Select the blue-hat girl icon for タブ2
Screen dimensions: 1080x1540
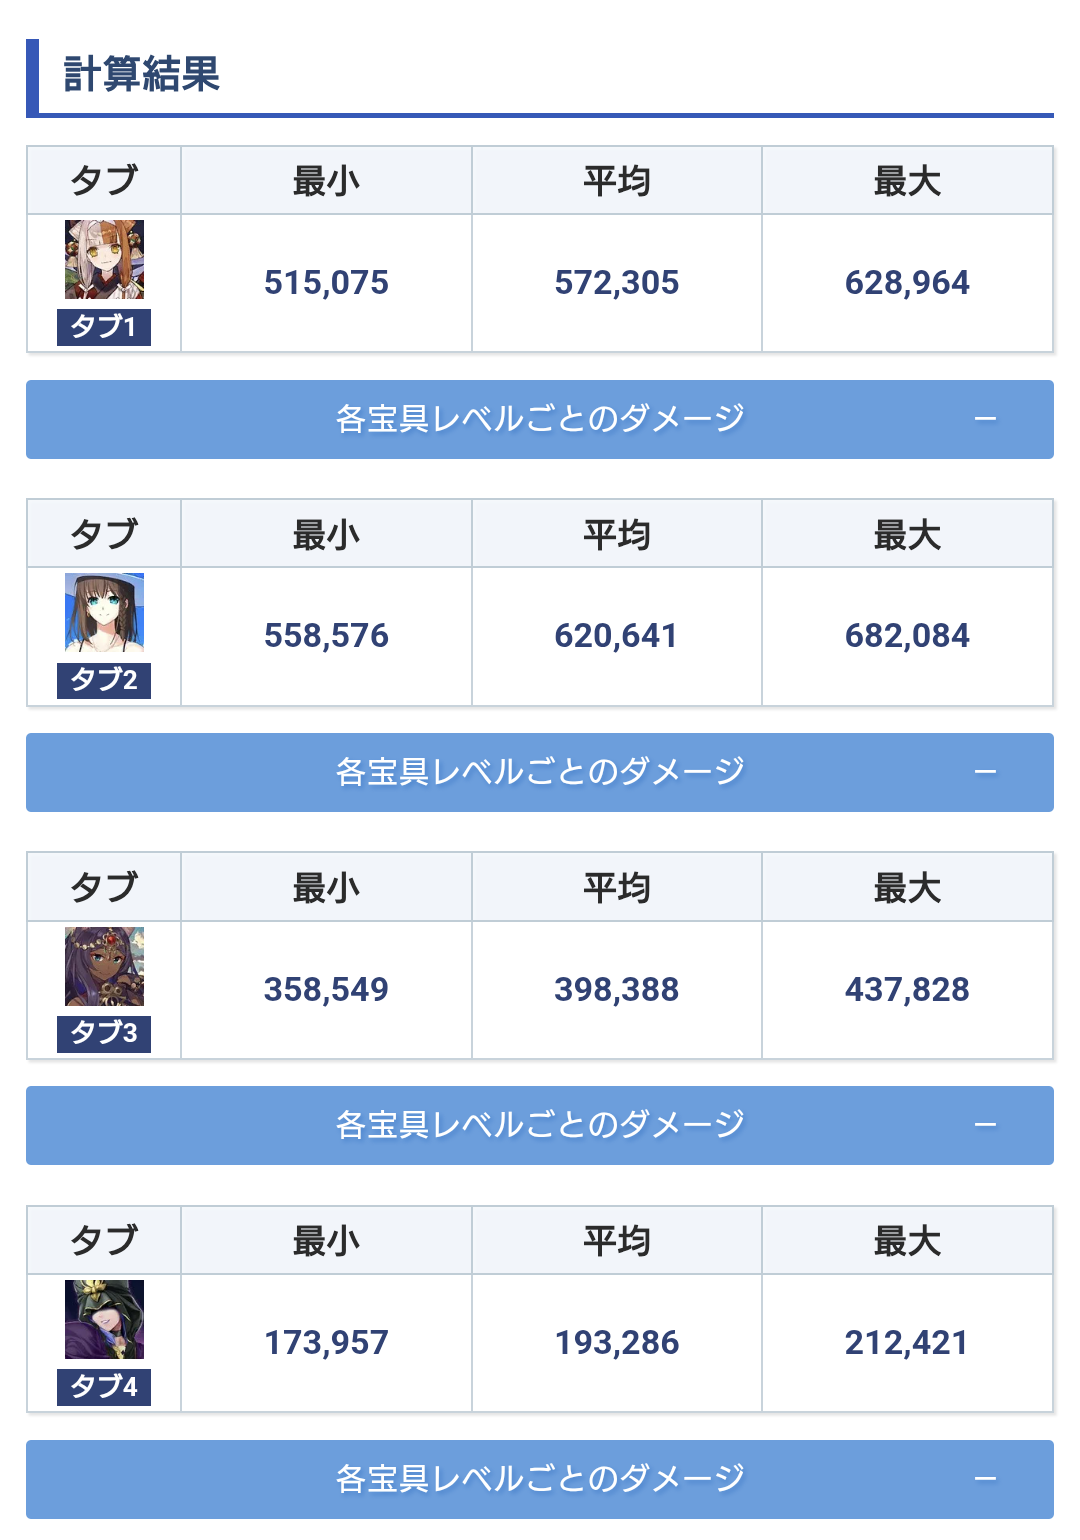(104, 613)
